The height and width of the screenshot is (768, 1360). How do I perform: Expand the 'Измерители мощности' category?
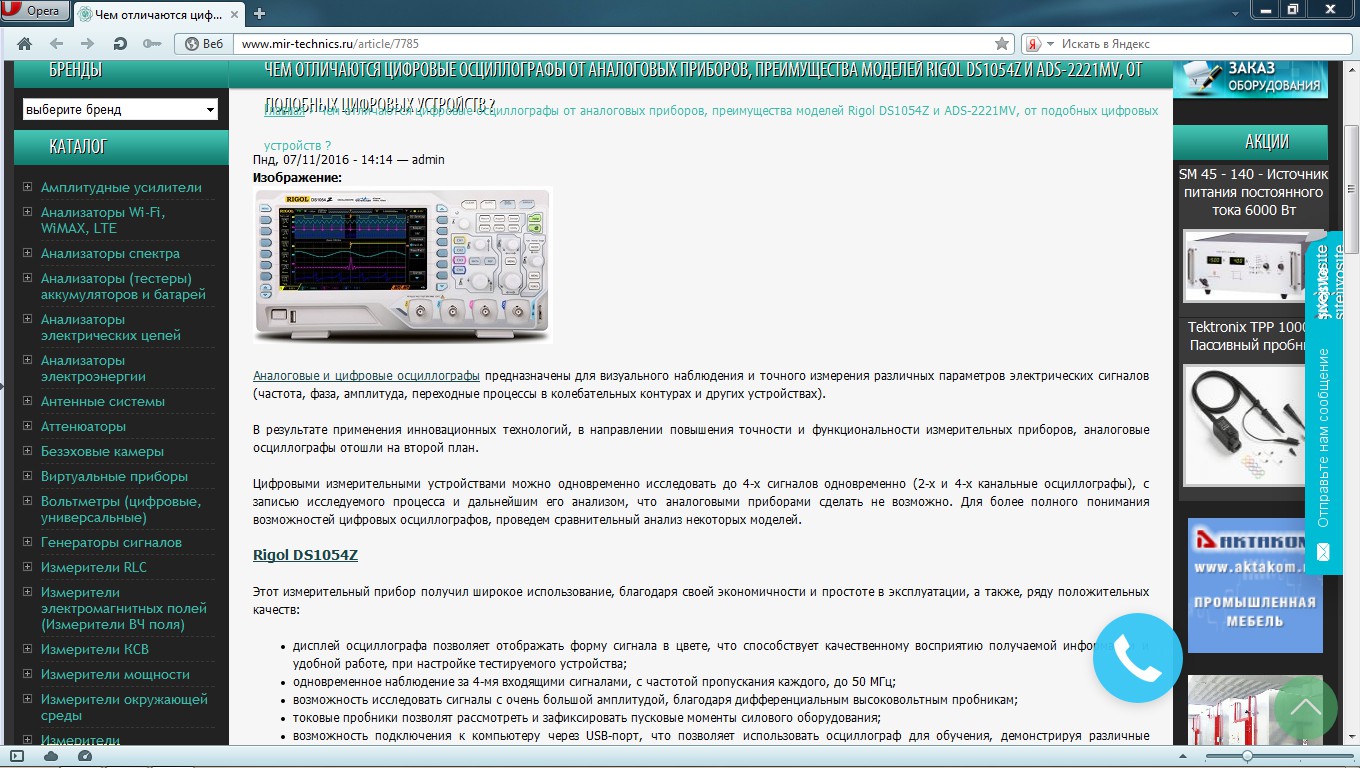pyautogui.click(x=28, y=673)
